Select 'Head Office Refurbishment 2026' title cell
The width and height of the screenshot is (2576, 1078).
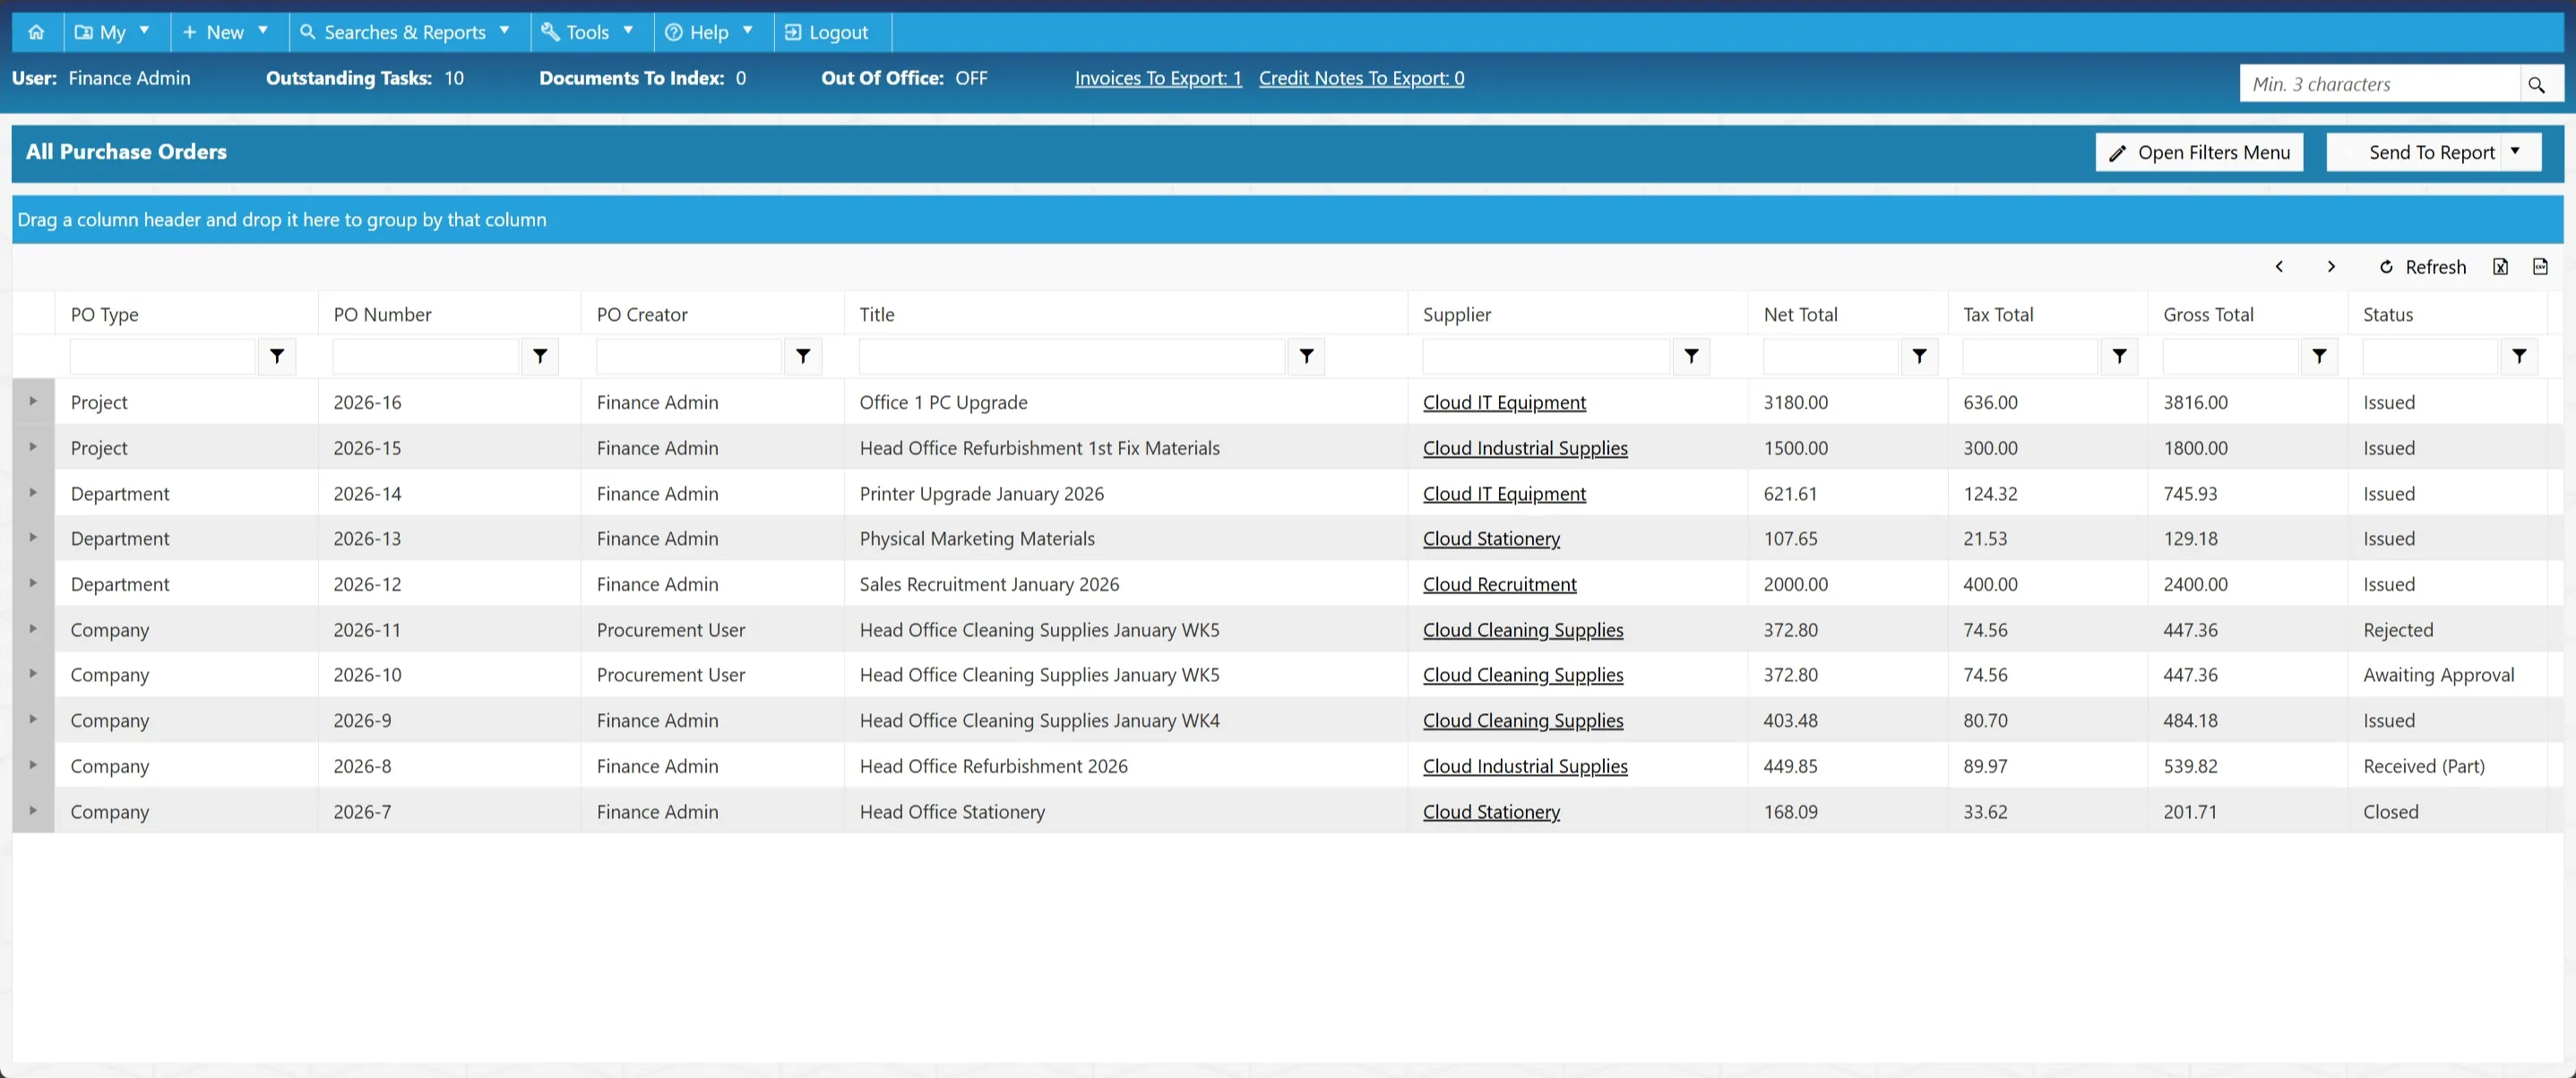pyautogui.click(x=993, y=766)
